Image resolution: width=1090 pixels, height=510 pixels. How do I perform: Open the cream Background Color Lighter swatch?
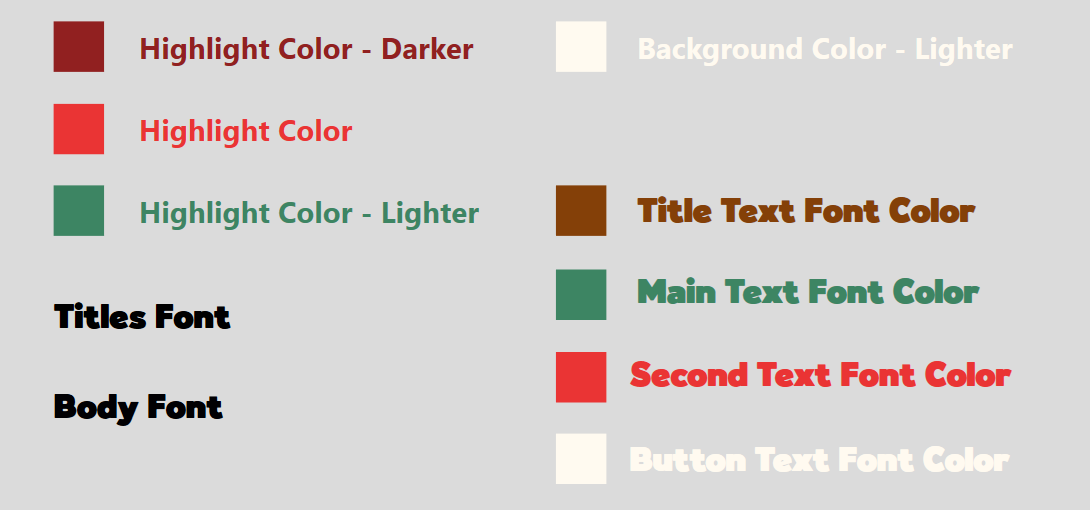coord(581,47)
